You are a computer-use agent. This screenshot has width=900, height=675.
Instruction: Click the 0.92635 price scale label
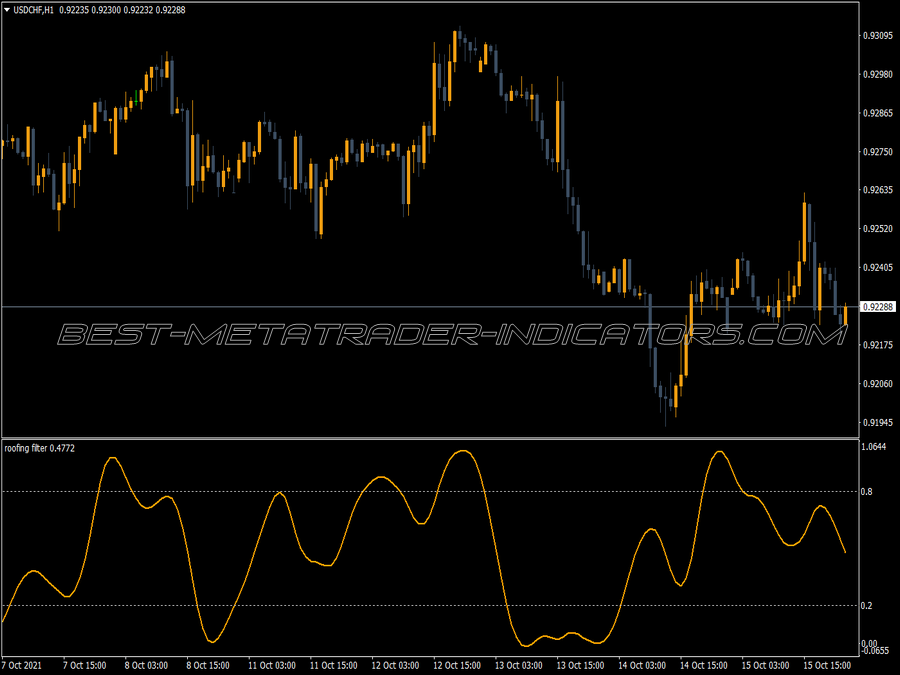tap(878, 190)
